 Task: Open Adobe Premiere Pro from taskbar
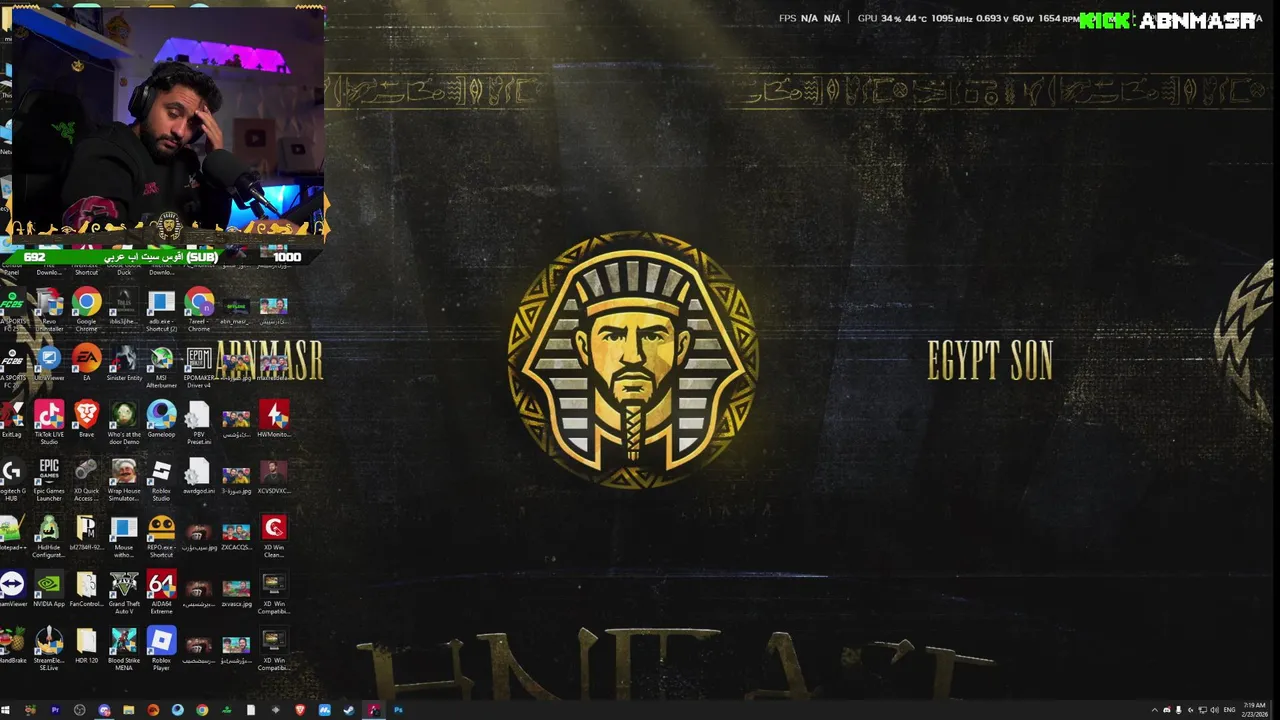point(55,710)
